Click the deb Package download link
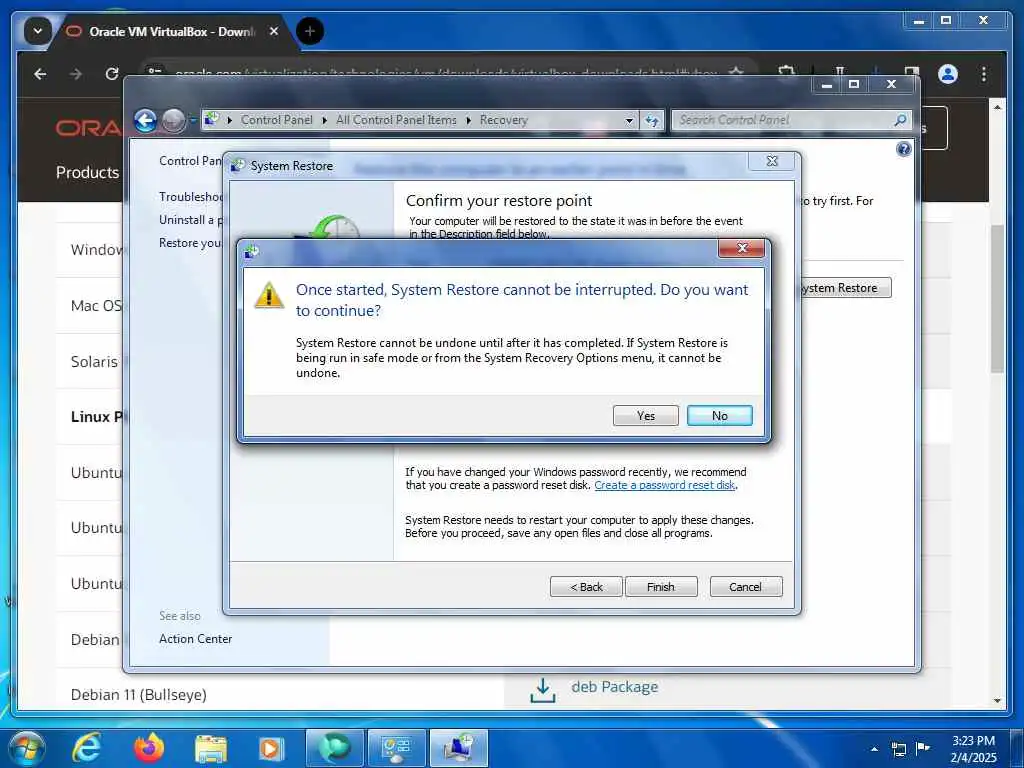This screenshot has height=768, width=1024. 615,687
